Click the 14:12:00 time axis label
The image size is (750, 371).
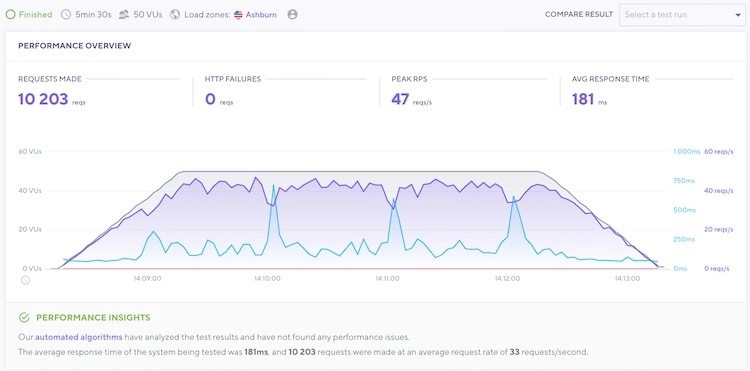point(507,278)
